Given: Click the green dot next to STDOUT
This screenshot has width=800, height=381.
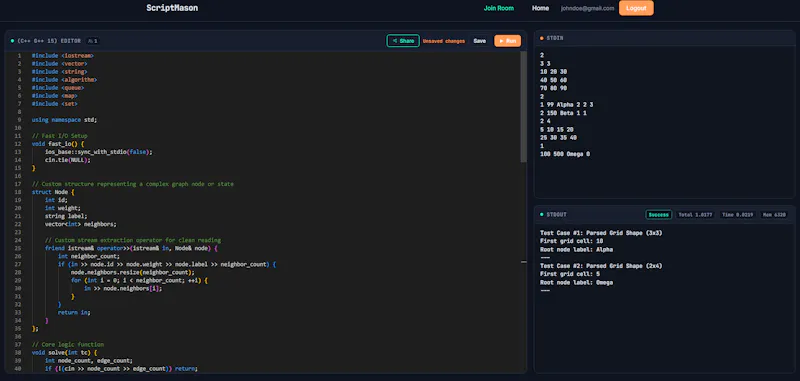Looking at the screenshot, I should click(541, 215).
